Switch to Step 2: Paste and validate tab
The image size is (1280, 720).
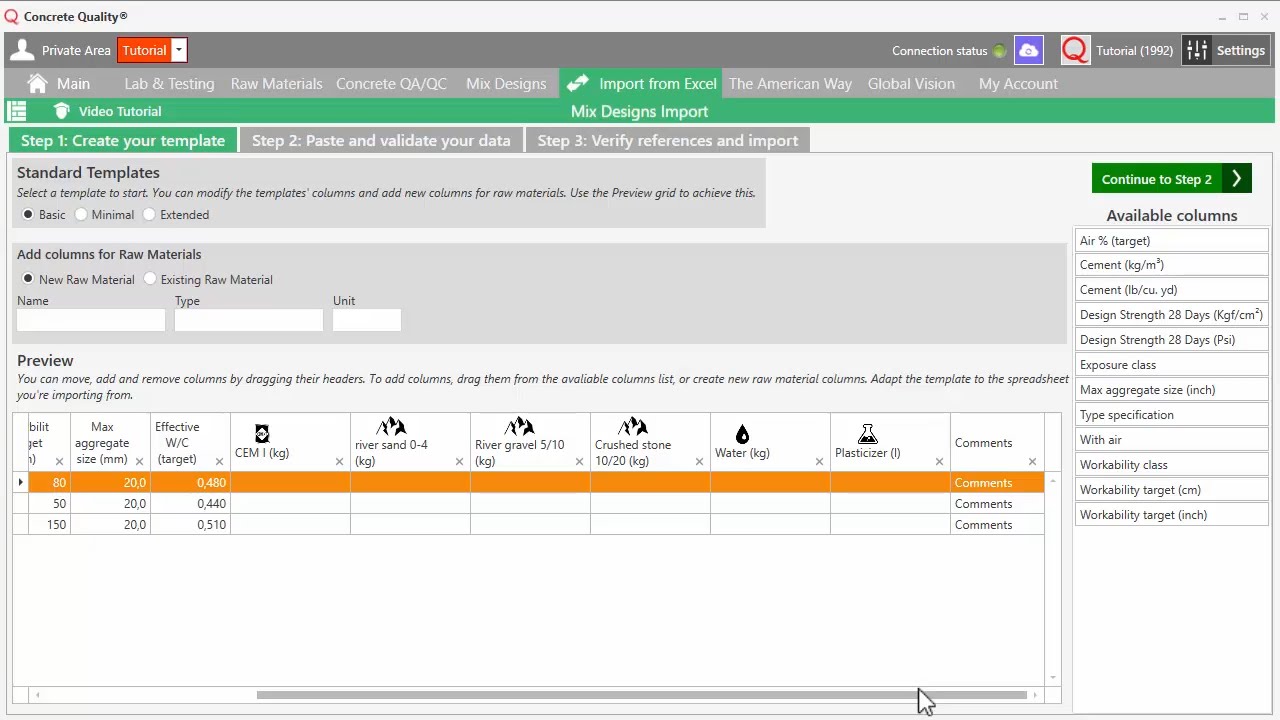pyautogui.click(x=381, y=140)
